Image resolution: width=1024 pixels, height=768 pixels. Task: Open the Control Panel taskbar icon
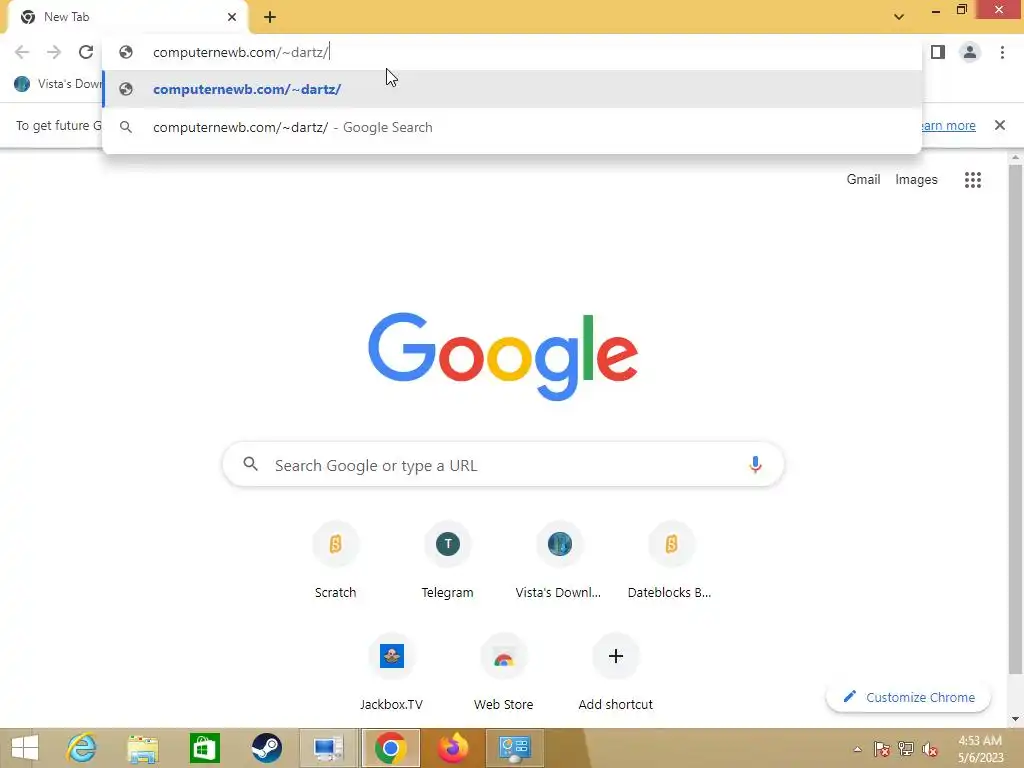pyautogui.click(x=515, y=748)
